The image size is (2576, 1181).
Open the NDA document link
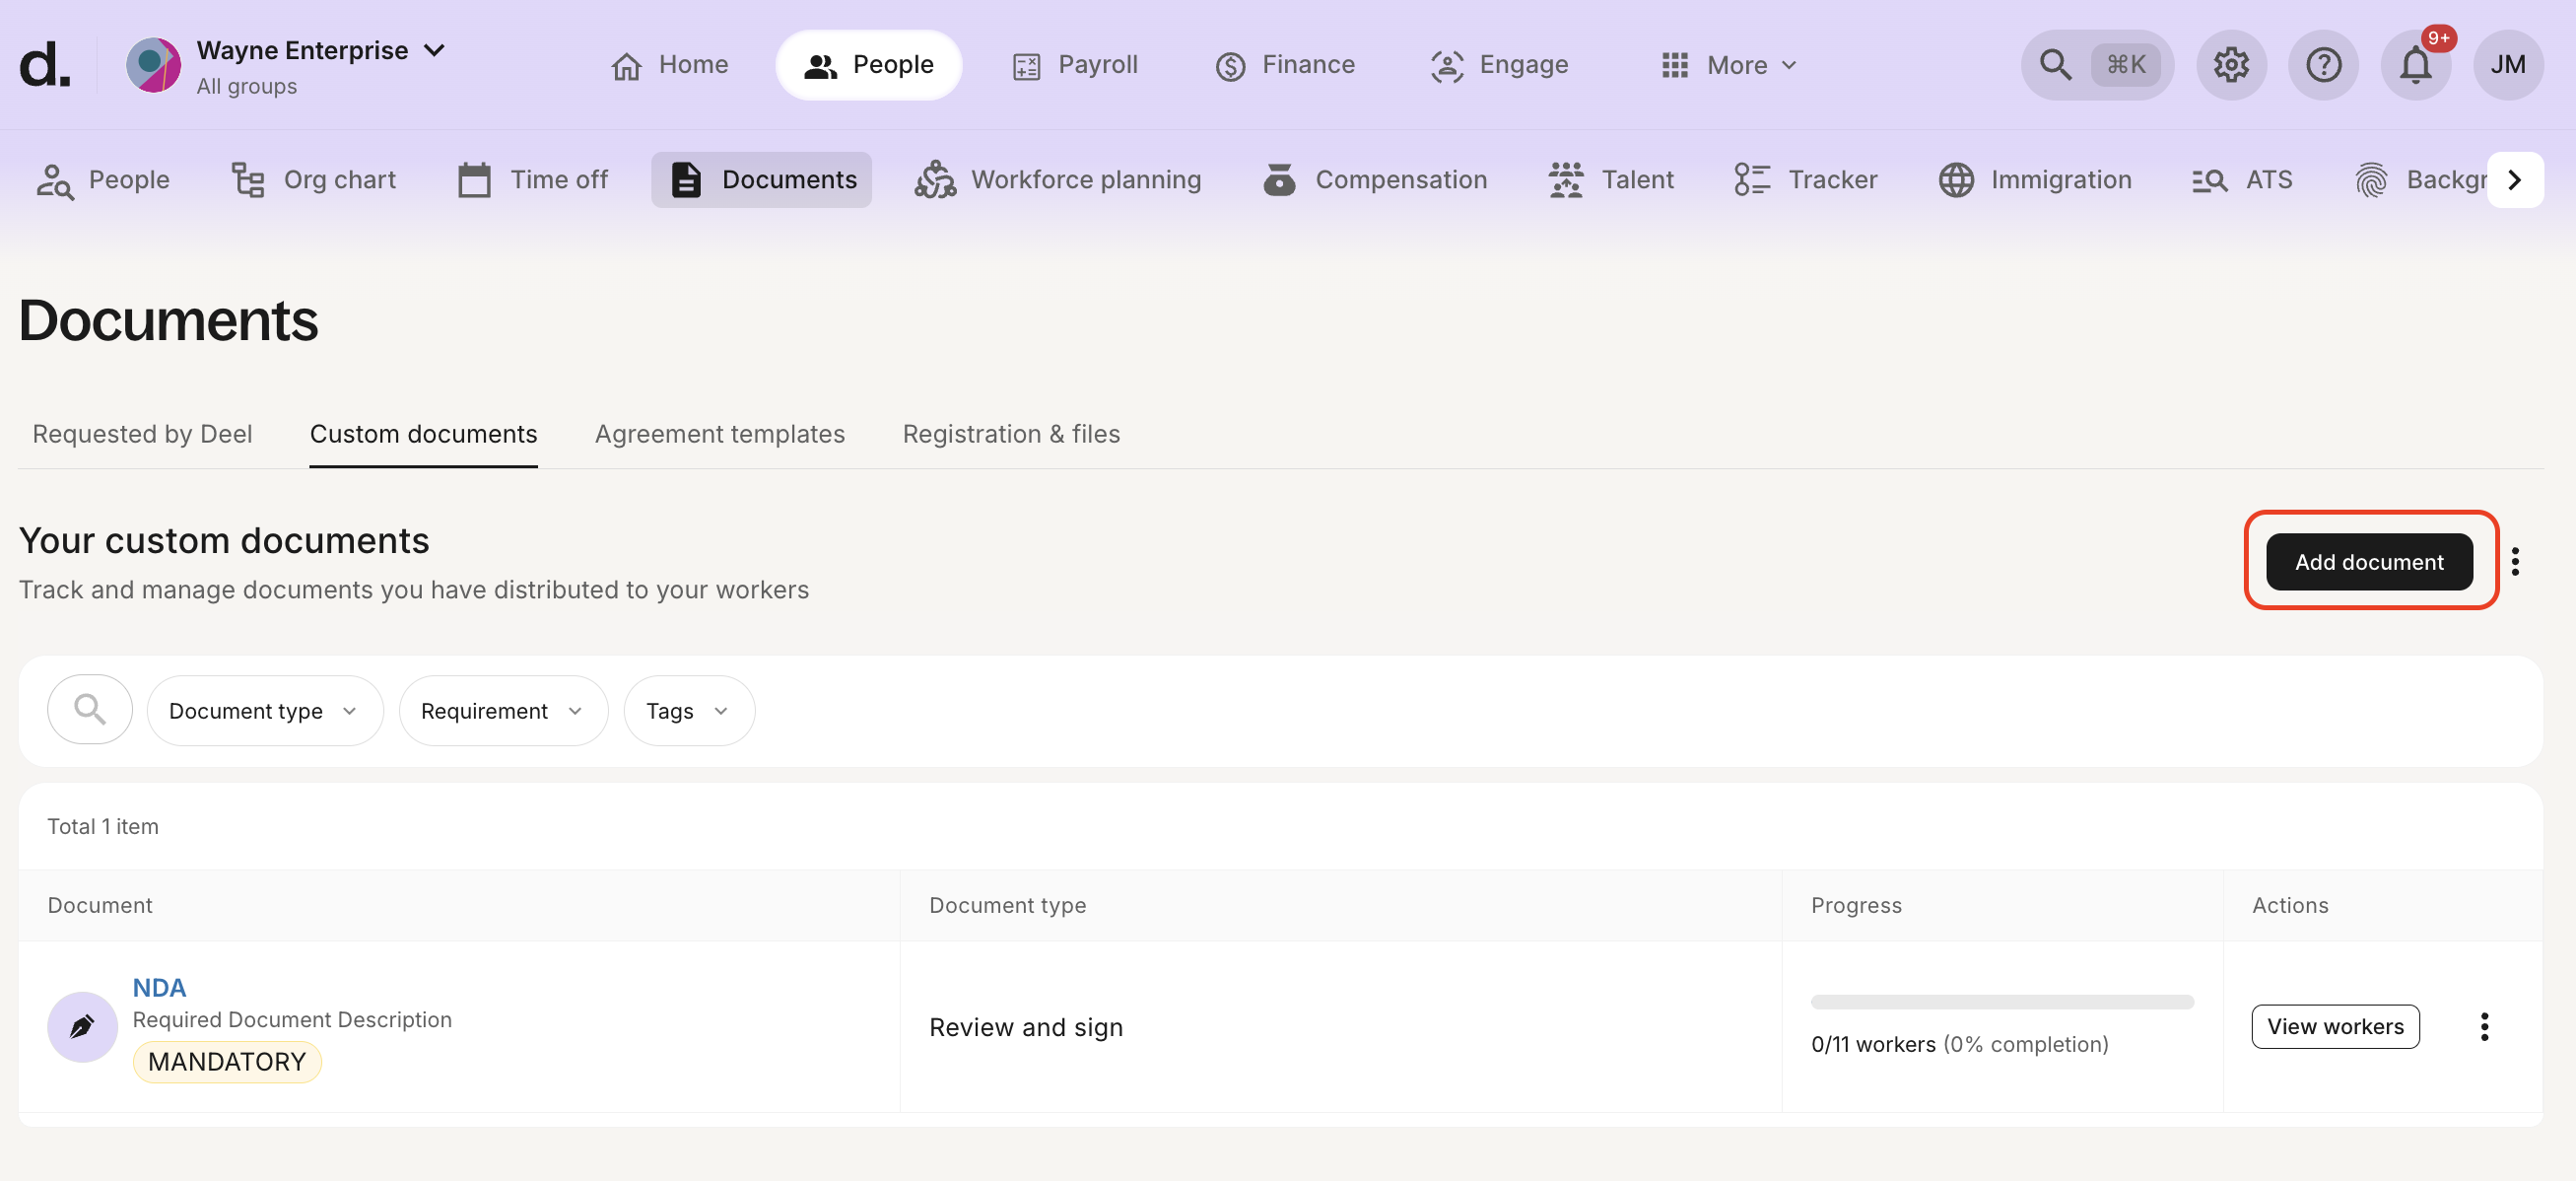tap(159, 987)
